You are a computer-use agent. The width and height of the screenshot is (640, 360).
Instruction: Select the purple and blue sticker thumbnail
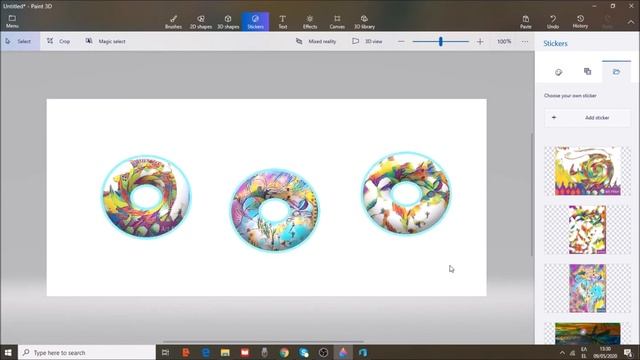tap(587, 288)
